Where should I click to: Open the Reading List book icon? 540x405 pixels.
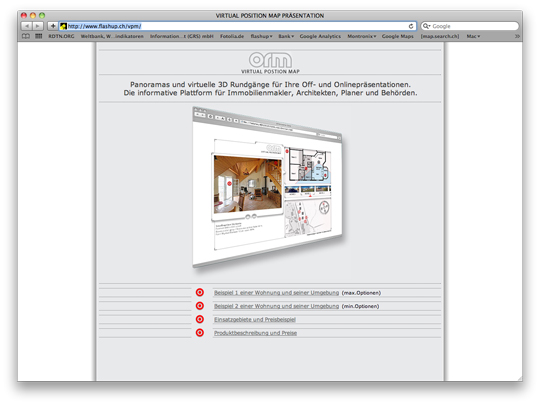point(26,36)
